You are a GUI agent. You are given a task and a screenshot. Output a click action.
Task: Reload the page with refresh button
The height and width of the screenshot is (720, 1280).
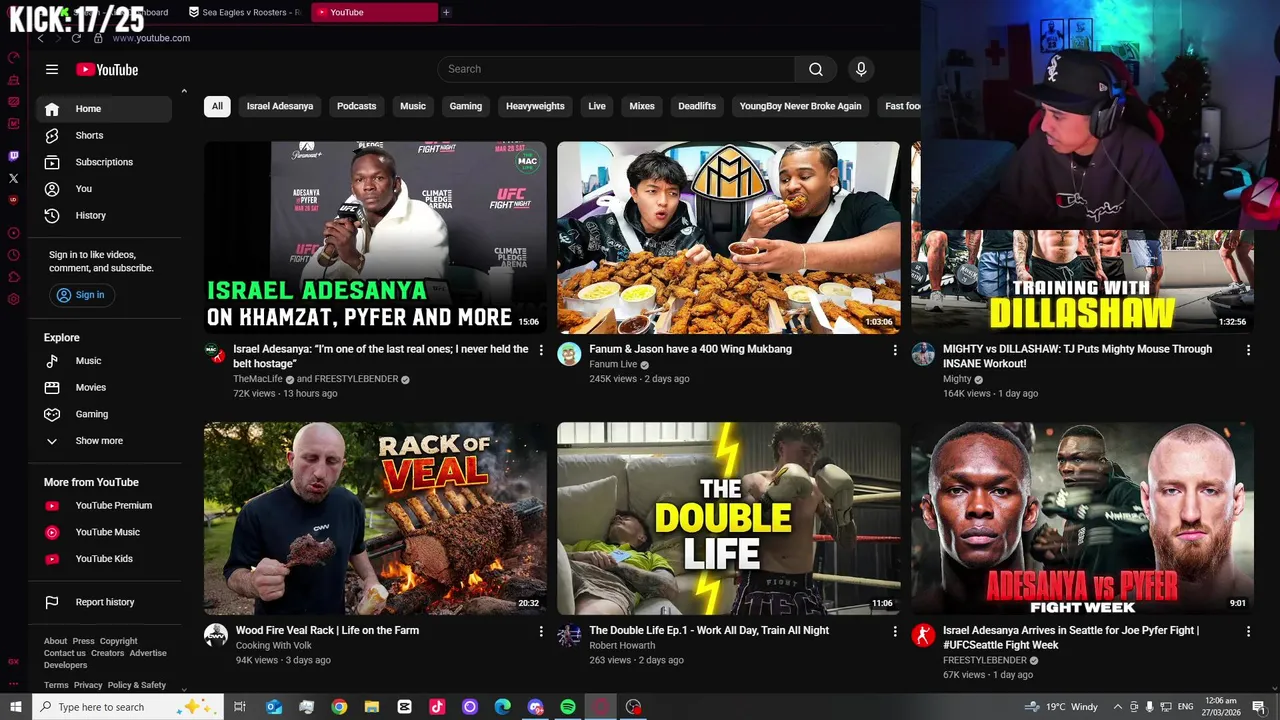point(76,38)
